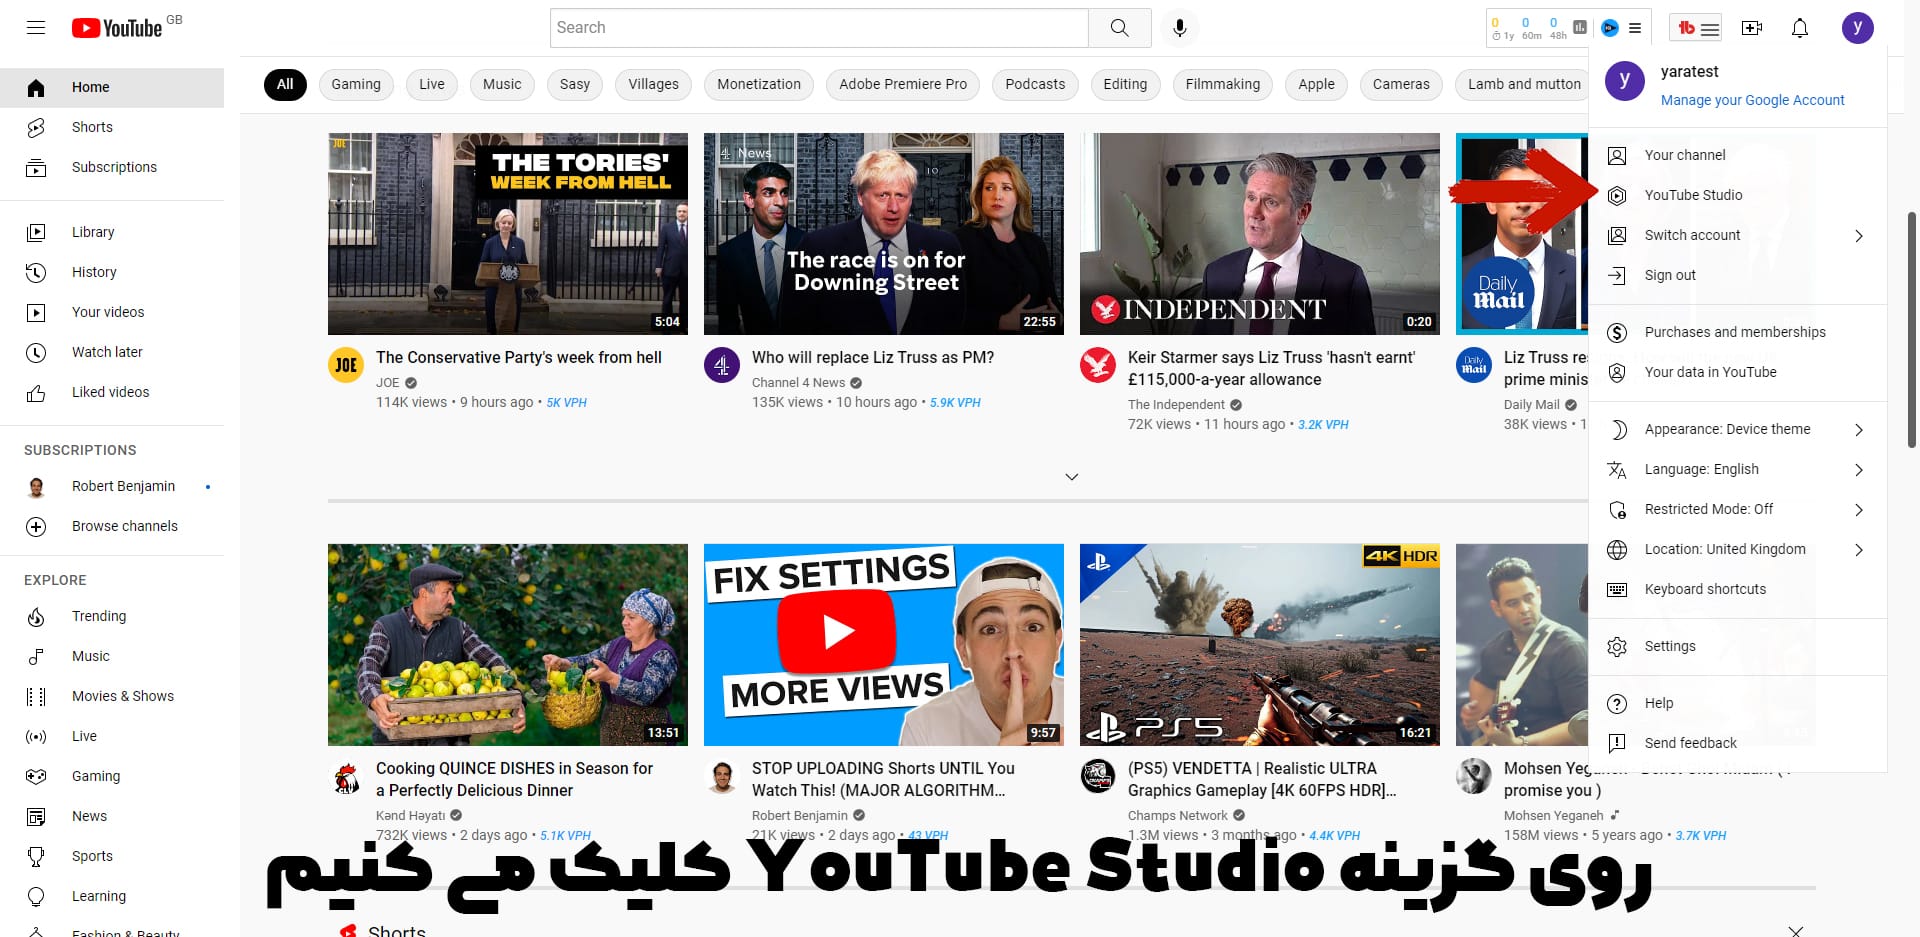Screen dimensions: 1920x937
Task: Expand the Switch account submenu
Action: click(1691, 235)
